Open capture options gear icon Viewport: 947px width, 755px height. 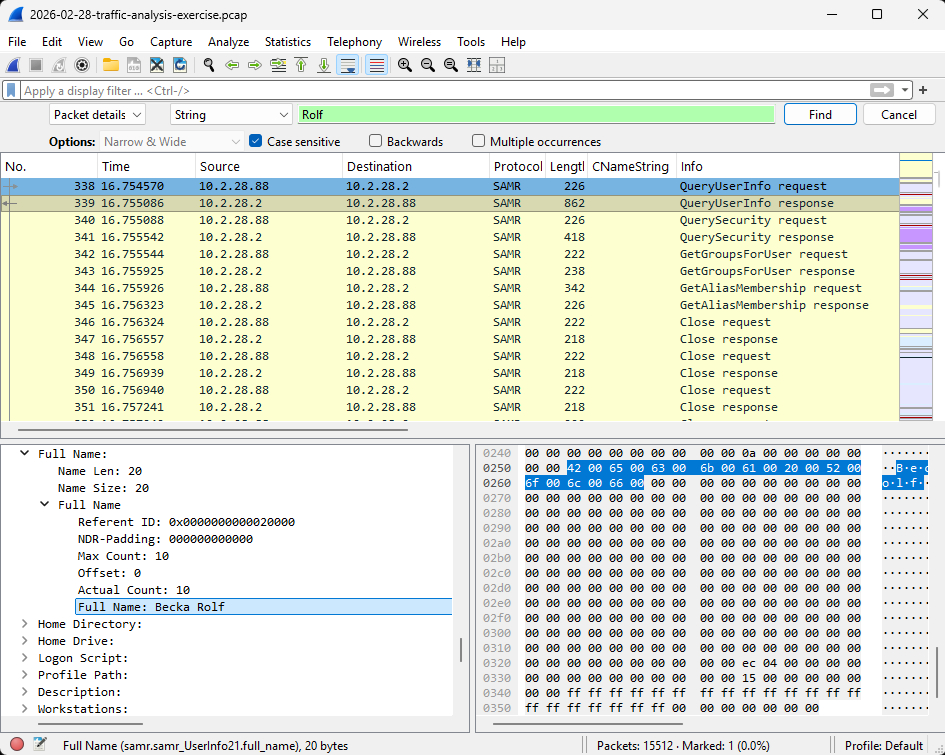(82, 65)
